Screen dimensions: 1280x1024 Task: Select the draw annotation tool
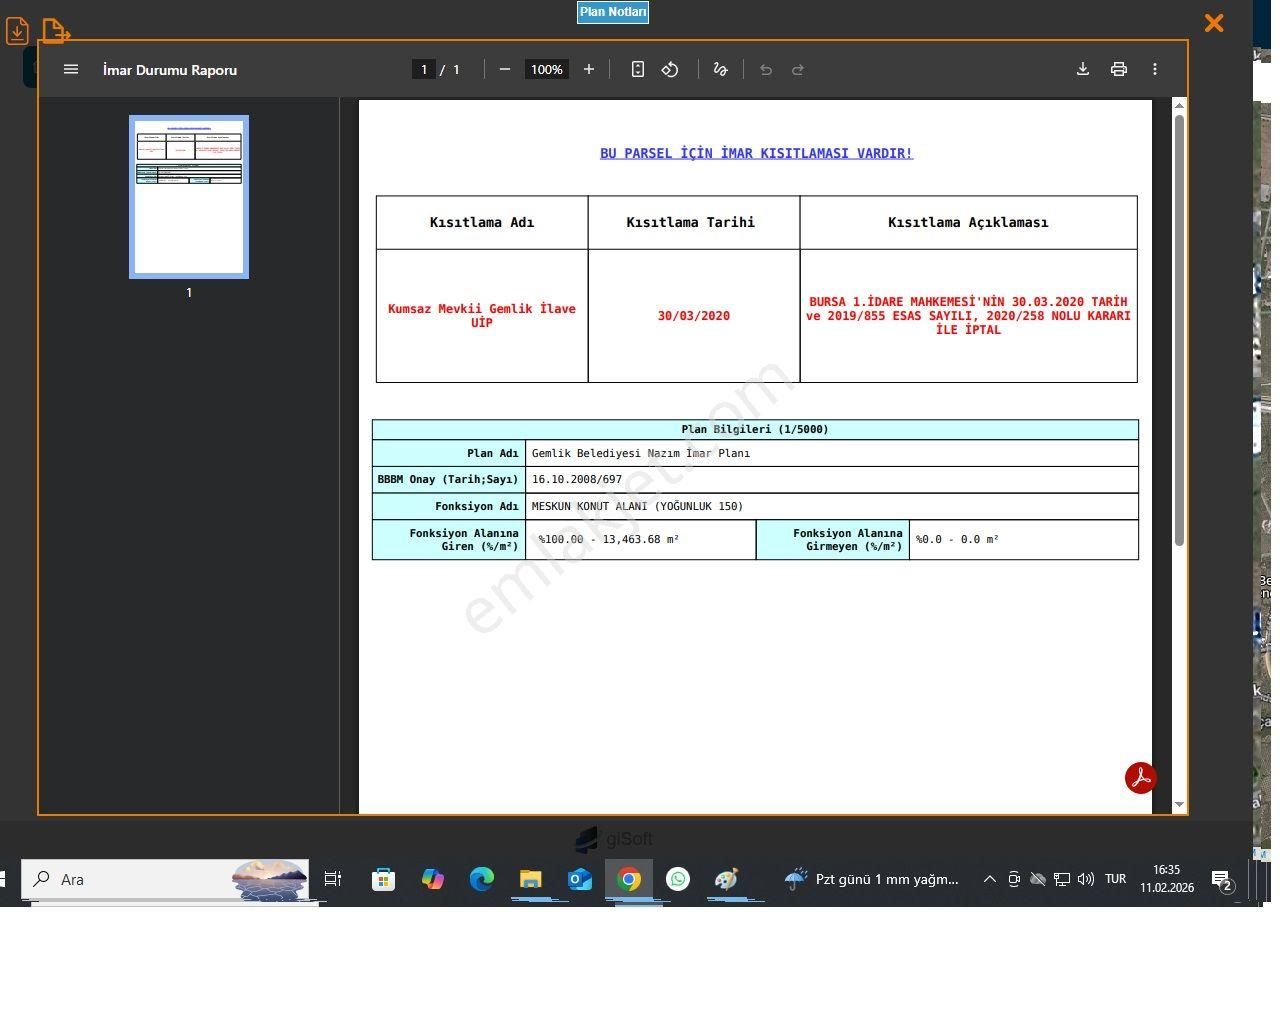720,70
